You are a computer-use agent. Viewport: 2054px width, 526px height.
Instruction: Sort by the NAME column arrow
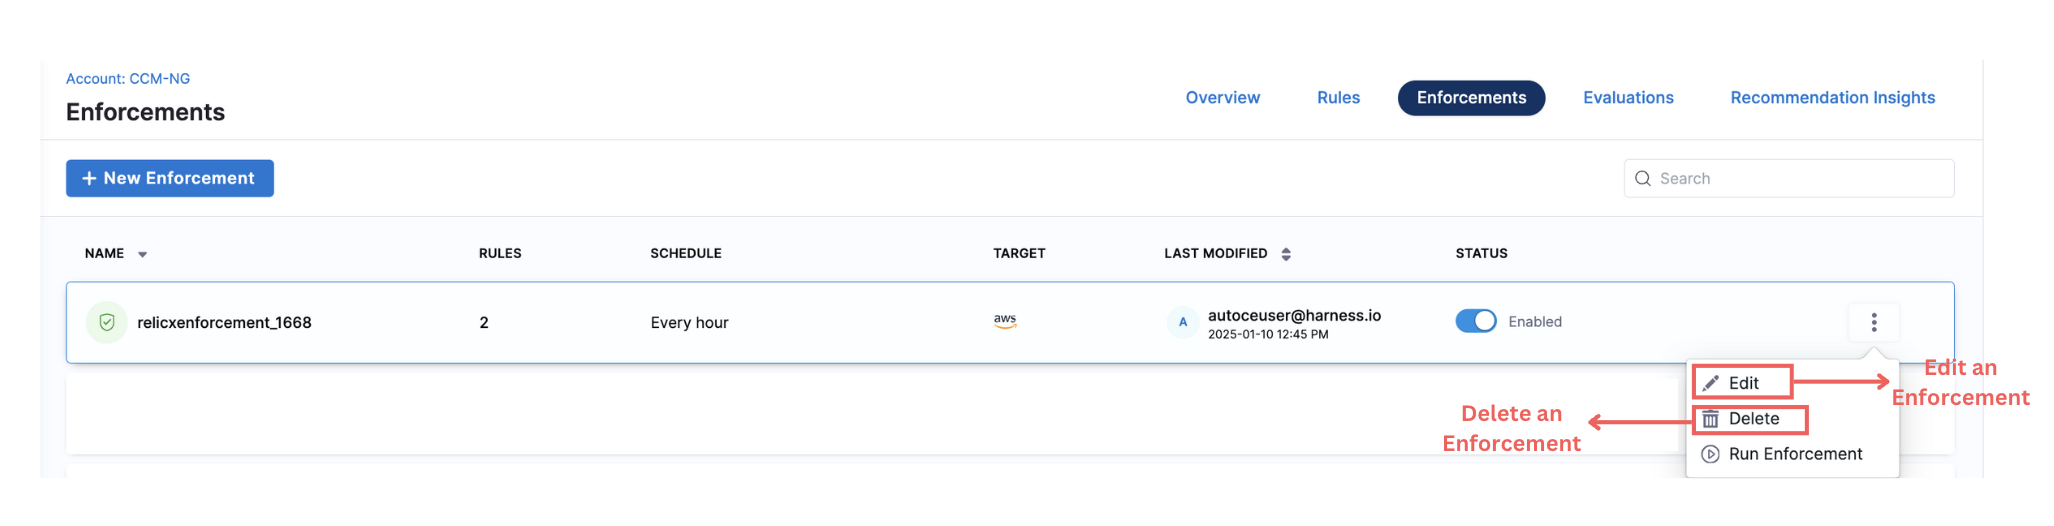[143, 254]
